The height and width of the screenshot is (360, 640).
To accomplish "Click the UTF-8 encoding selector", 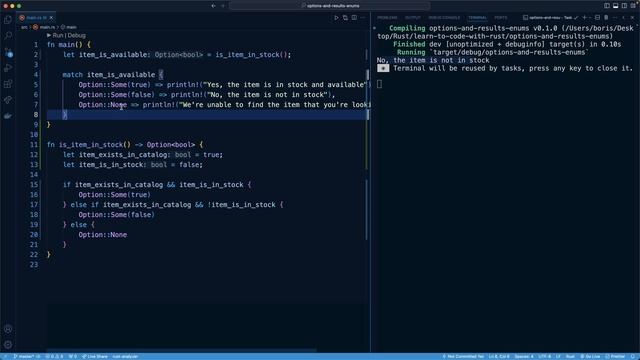I will coord(544,356).
